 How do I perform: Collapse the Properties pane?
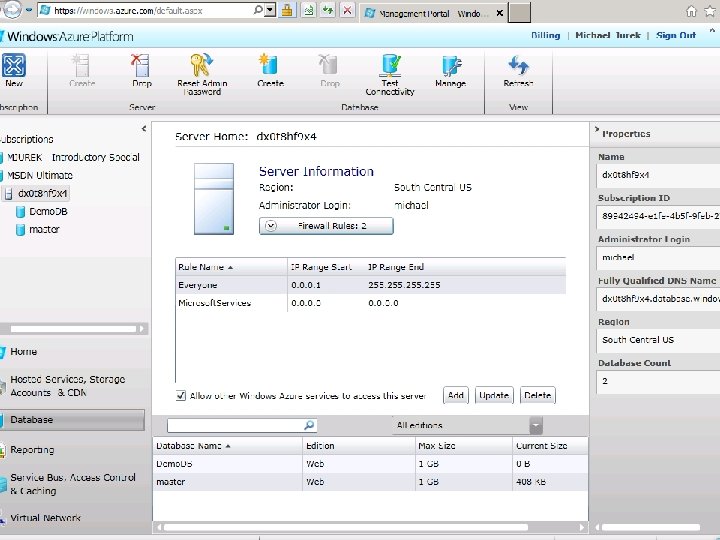(596, 129)
